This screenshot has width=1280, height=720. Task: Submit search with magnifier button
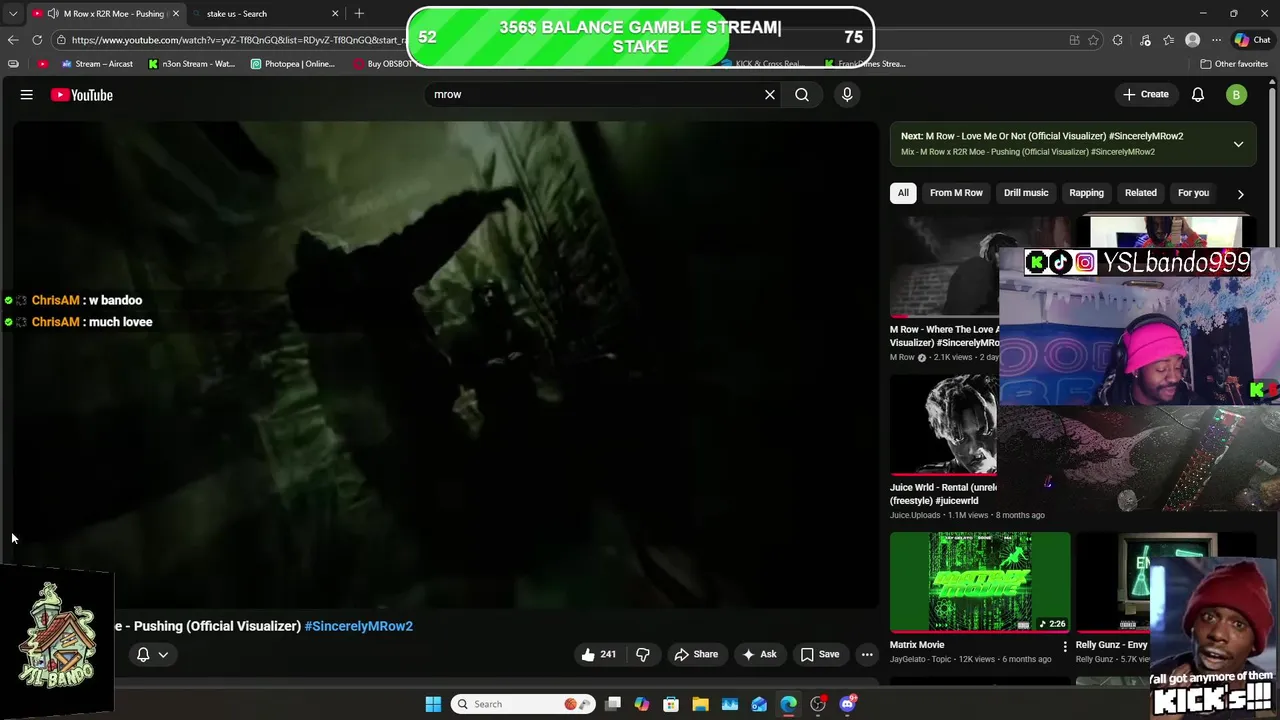802,95
